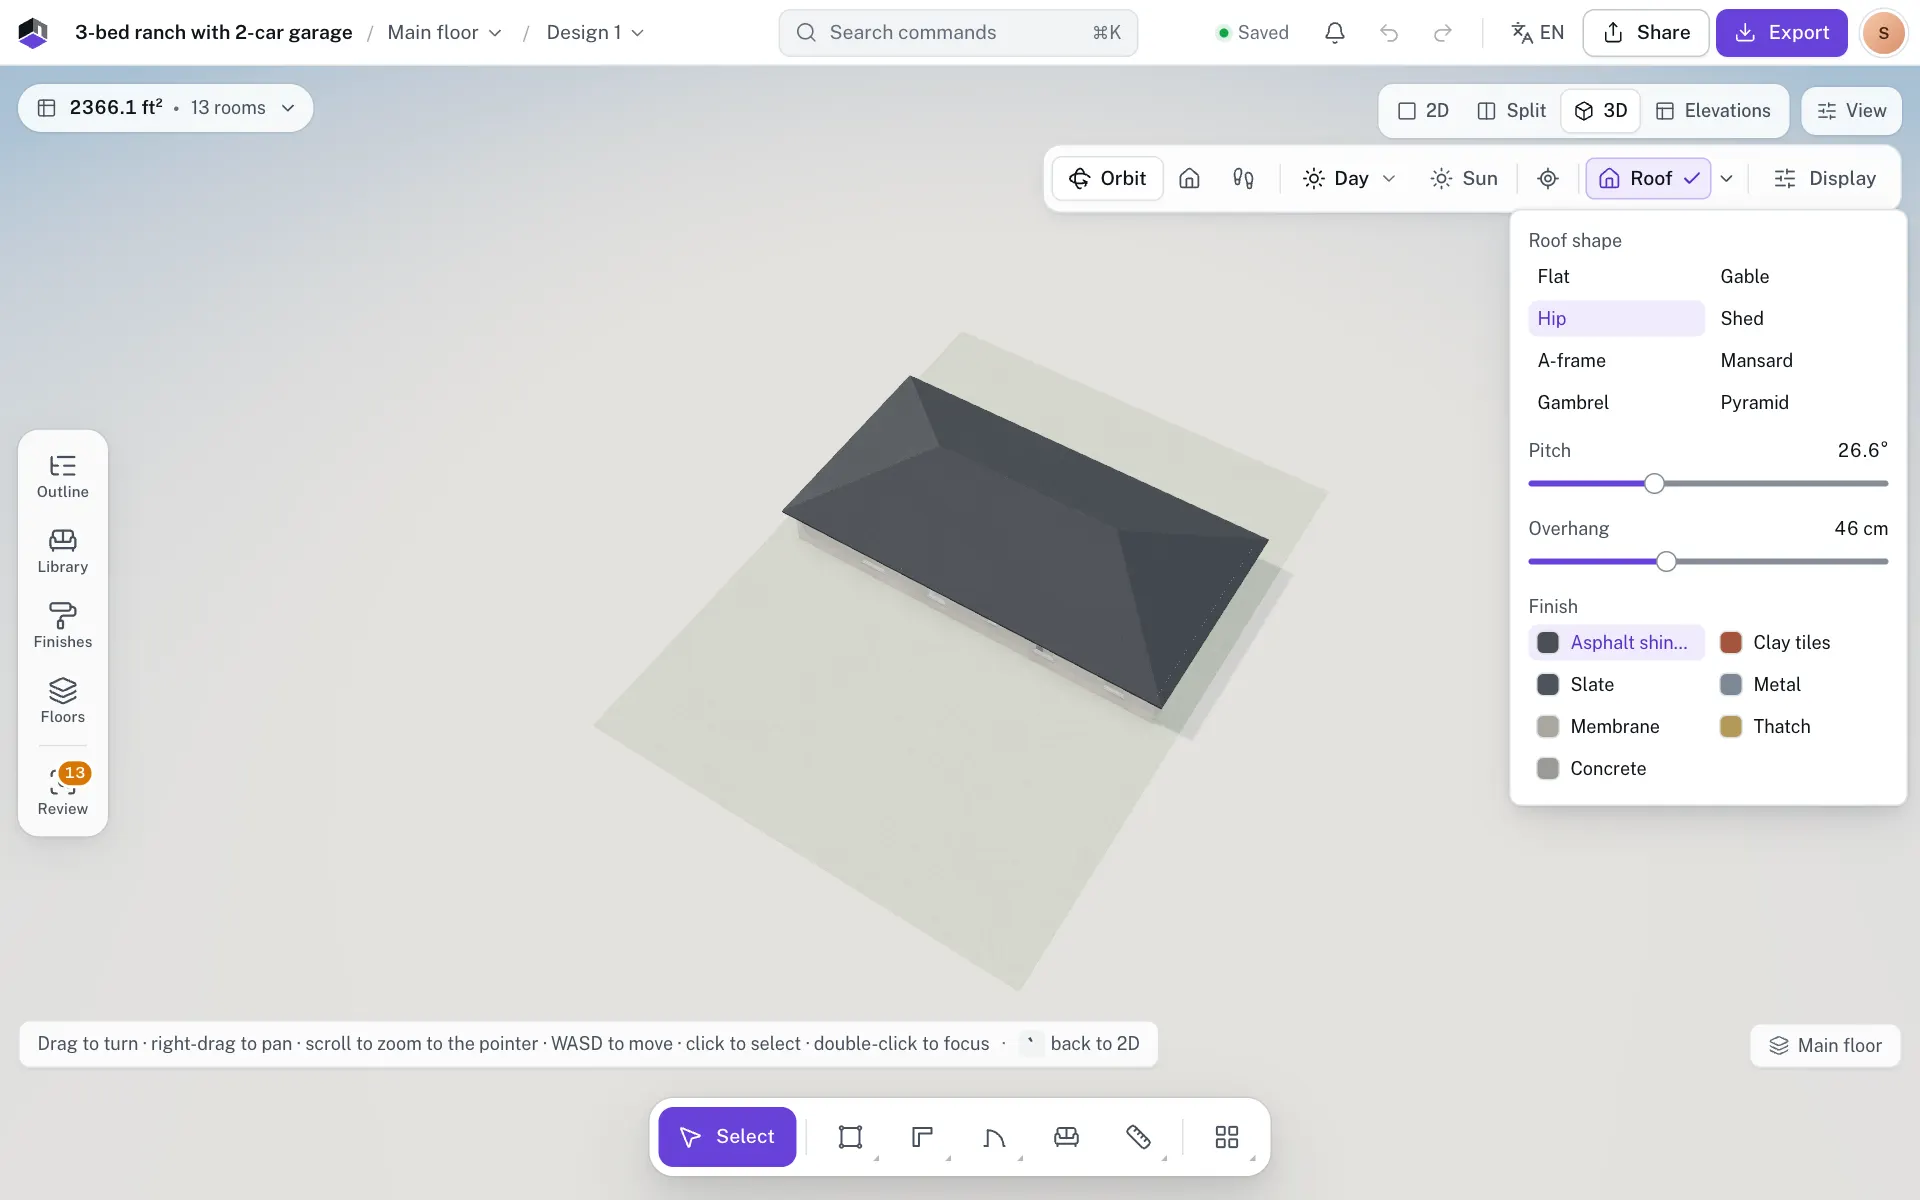This screenshot has height=1200, width=1920.
Task: Choose the Gable roof shape
Action: pyautogui.click(x=1744, y=276)
